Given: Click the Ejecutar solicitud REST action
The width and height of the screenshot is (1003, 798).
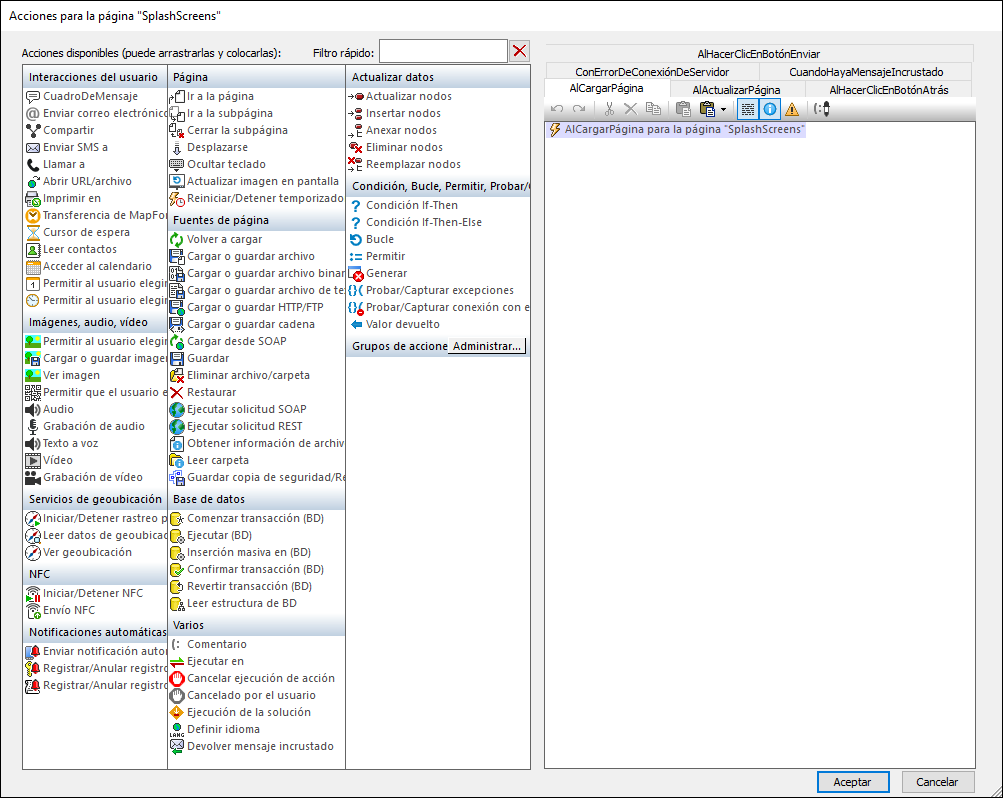Looking at the screenshot, I should (x=245, y=426).
